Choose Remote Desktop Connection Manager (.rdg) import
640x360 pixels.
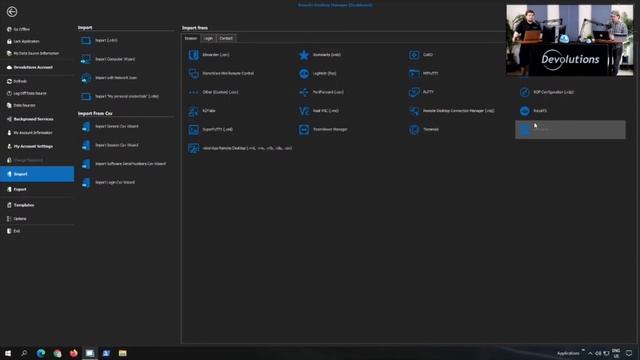click(x=452, y=111)
